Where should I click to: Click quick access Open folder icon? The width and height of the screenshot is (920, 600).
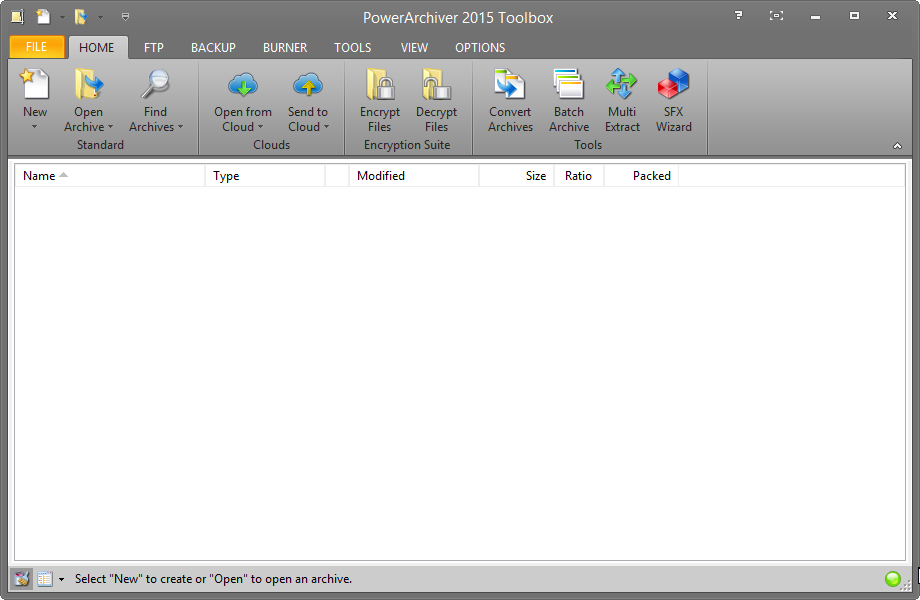(81, 16)
